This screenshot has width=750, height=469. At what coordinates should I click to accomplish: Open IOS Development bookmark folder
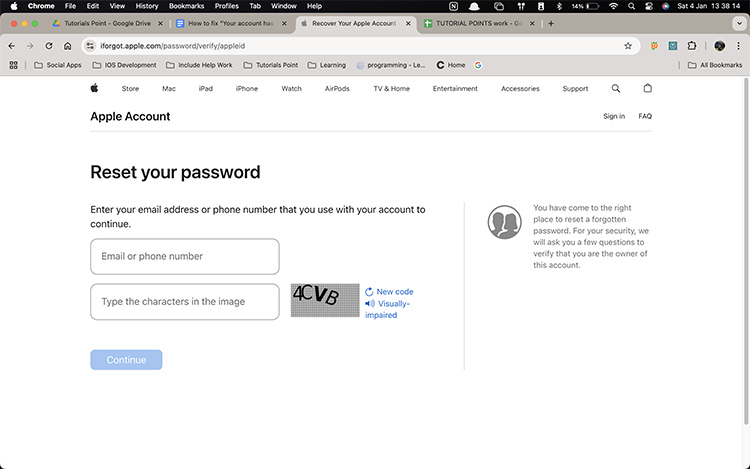coord(124,65)
